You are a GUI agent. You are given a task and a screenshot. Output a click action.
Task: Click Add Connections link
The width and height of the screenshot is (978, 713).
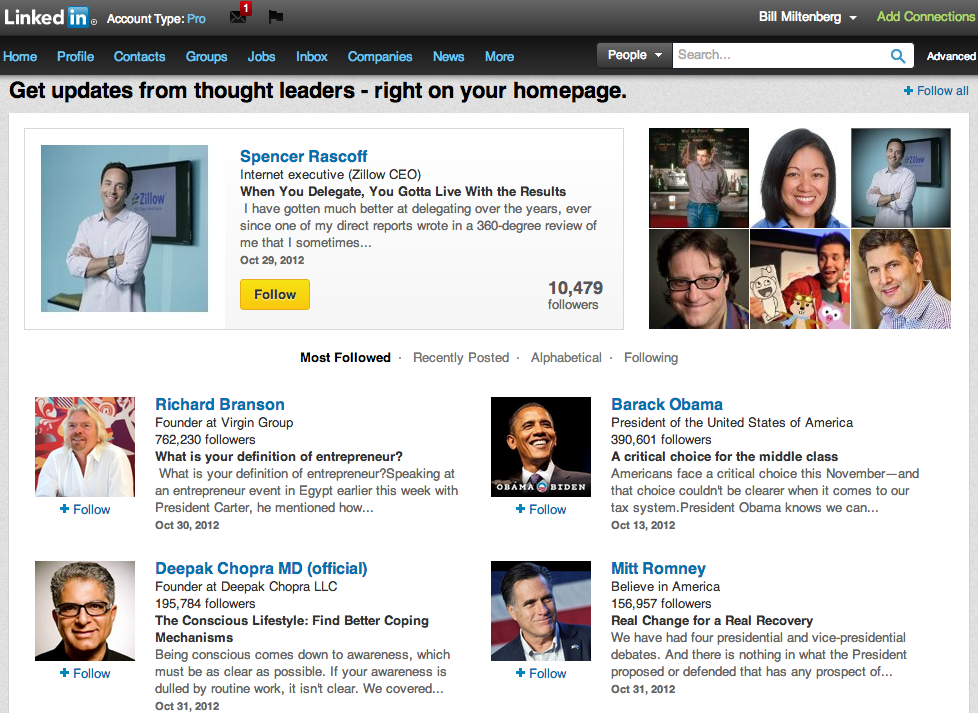point(926,17)
